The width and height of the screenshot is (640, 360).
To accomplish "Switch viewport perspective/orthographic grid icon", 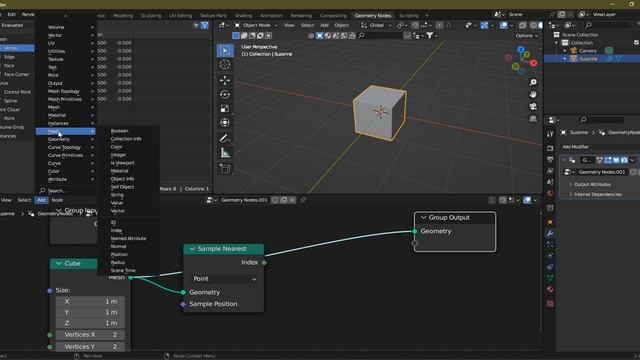I will [x=533, y=119].
